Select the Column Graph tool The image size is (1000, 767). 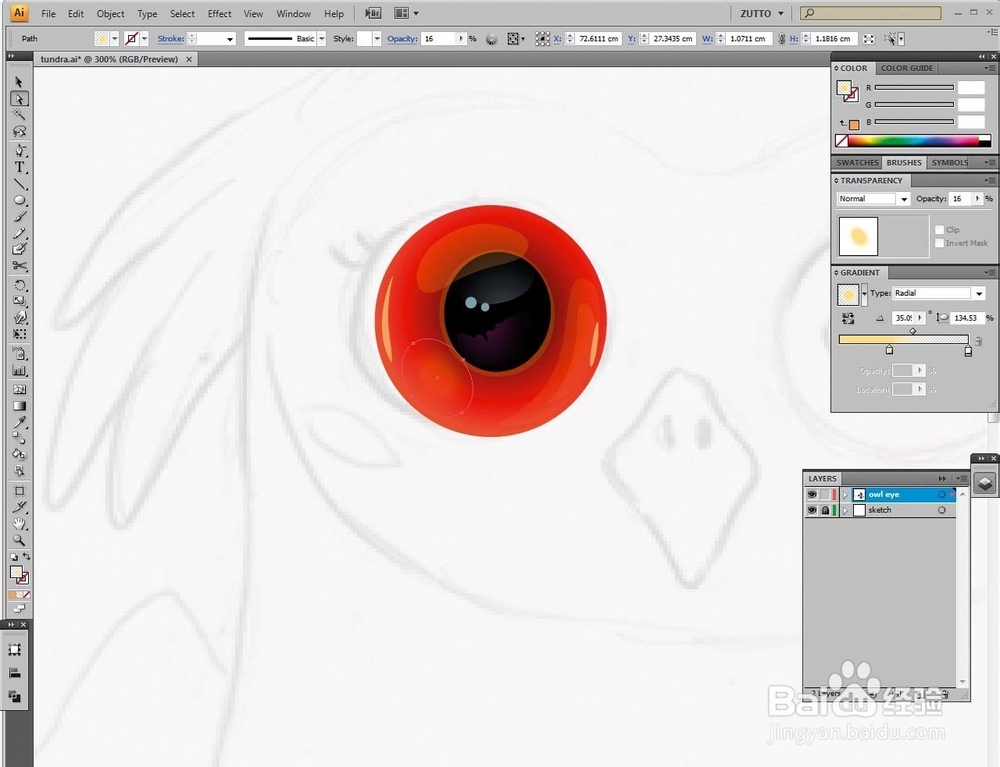[x=19, y=370]
